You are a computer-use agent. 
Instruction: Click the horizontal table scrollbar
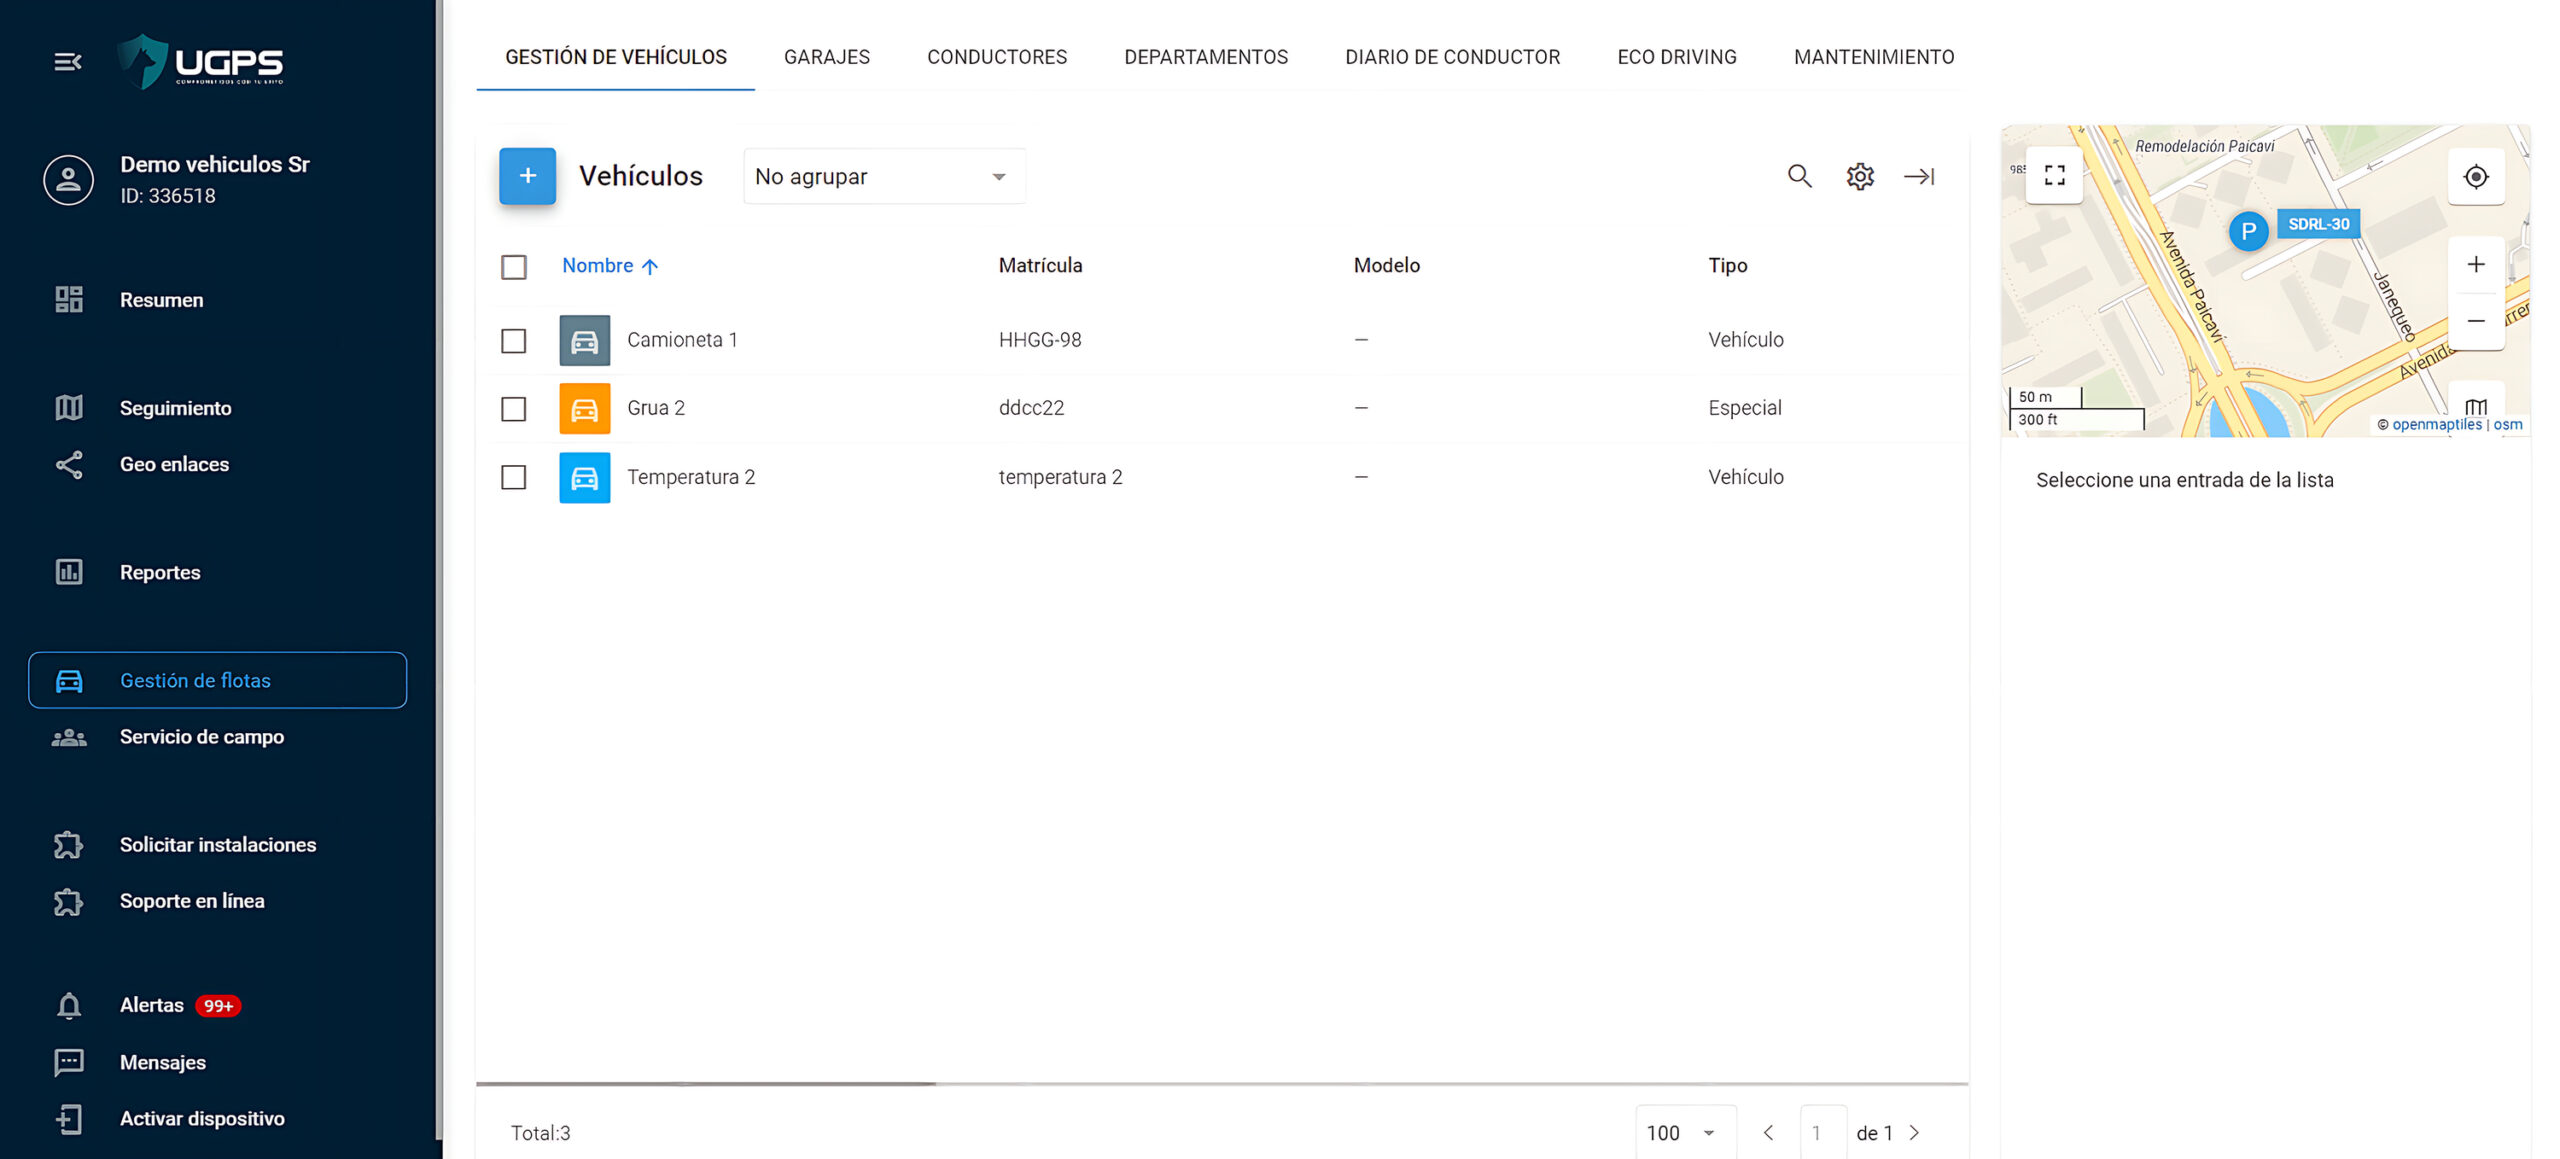click(706, 1083)
